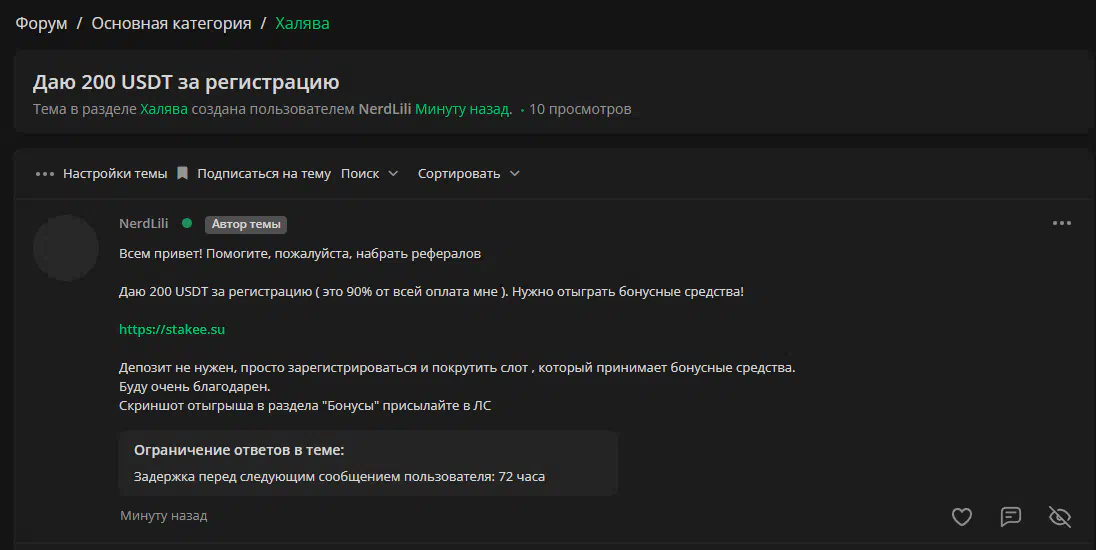
Task: Expand the Поиск dropdown
Action: [x=369, y=173]
